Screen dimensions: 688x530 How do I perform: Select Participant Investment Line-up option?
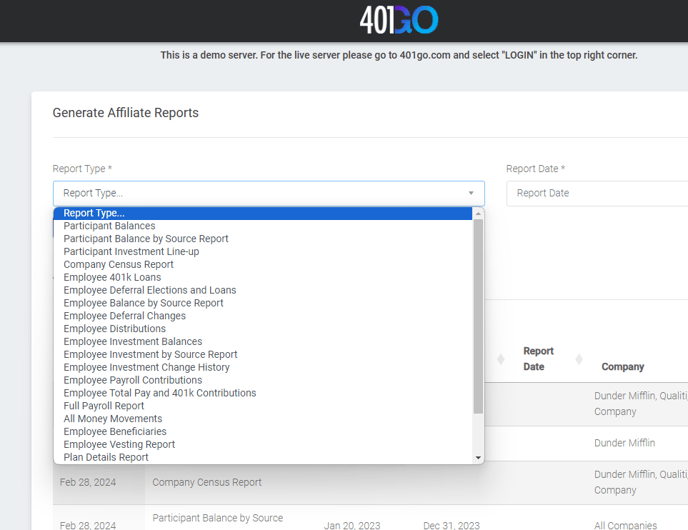click(131, 252)
